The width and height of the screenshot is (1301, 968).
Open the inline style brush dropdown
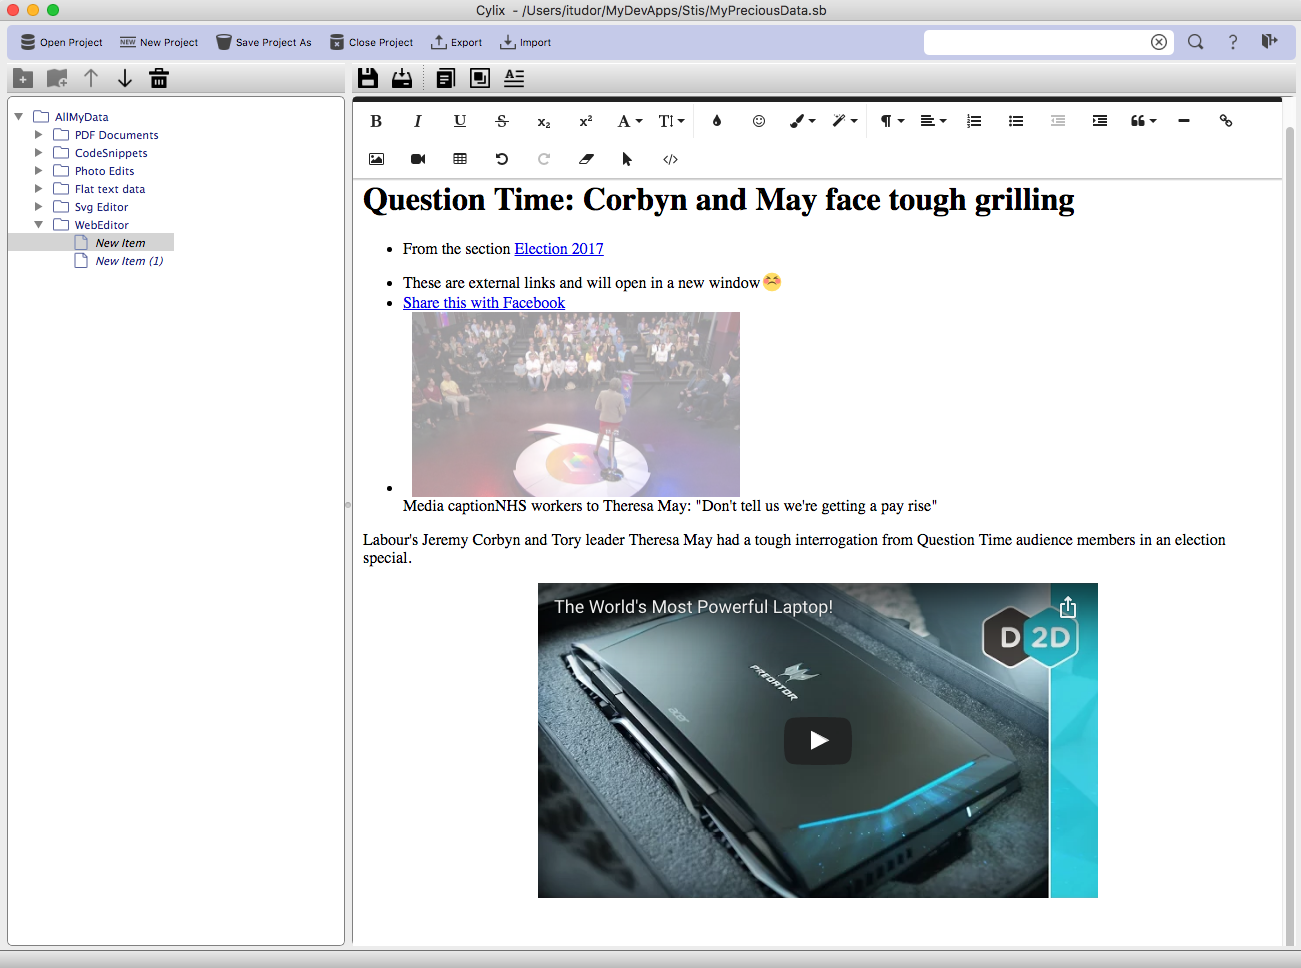803,121
